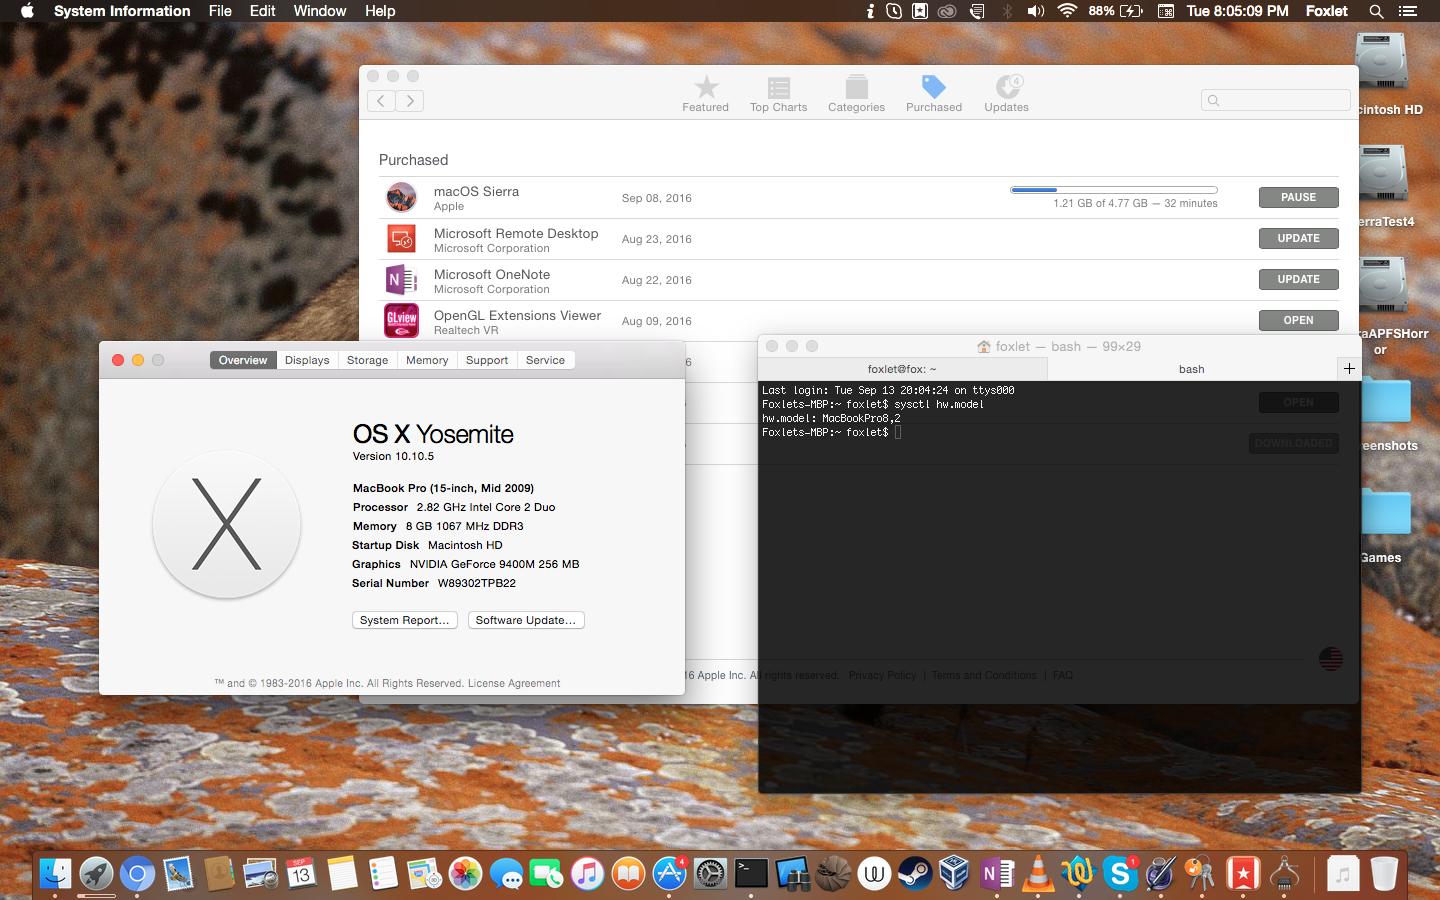The image size is (1440, 900).
Task: Open the Window menu
Action: click(x=320, y=11)
